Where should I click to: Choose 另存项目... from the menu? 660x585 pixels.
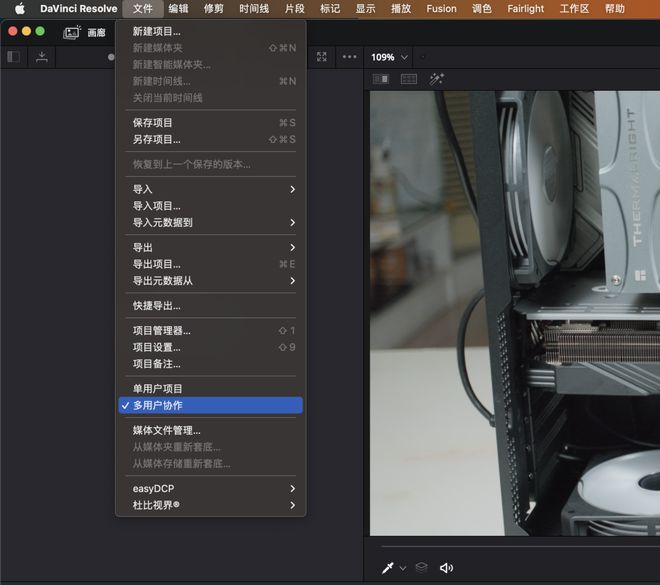coord(210,139)
